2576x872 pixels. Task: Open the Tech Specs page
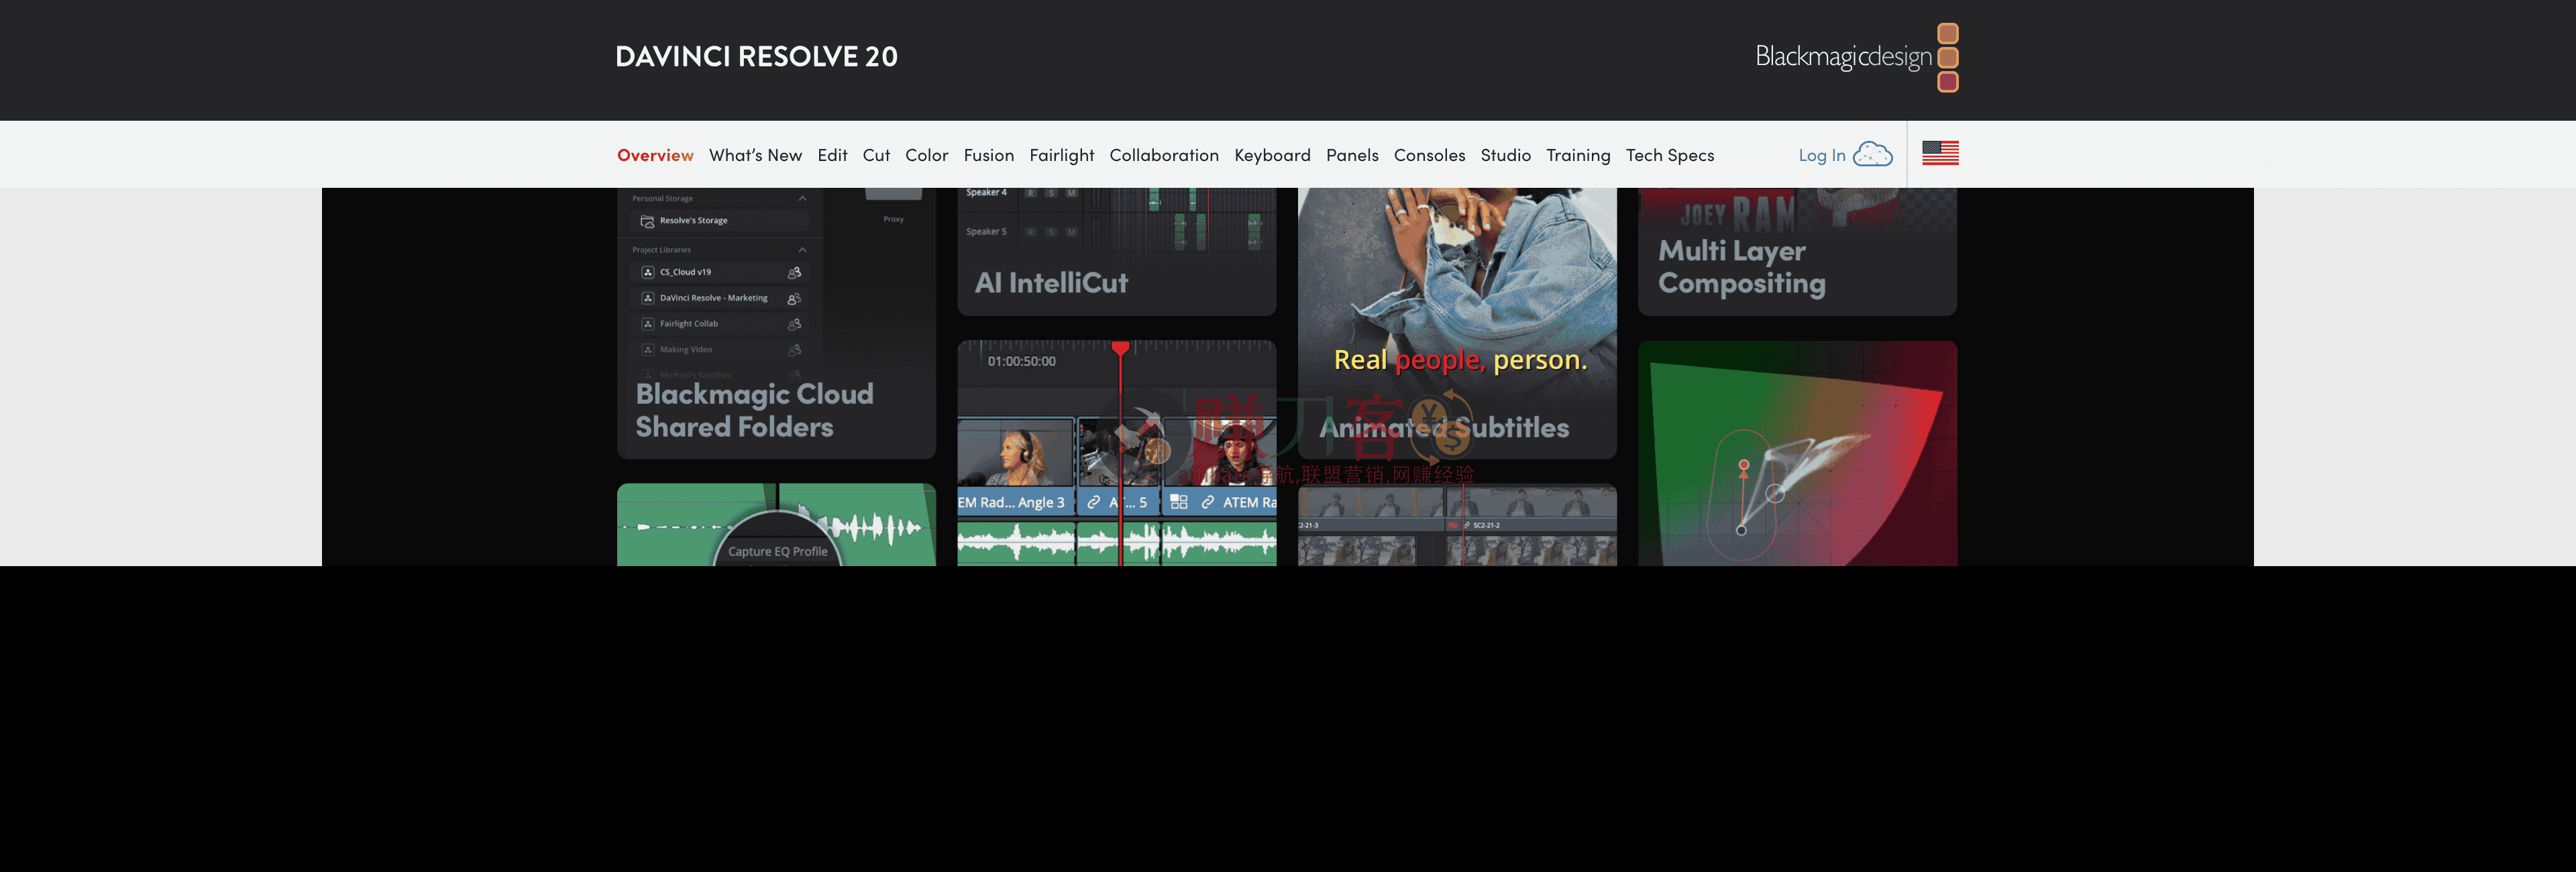tap(1670, 155)
